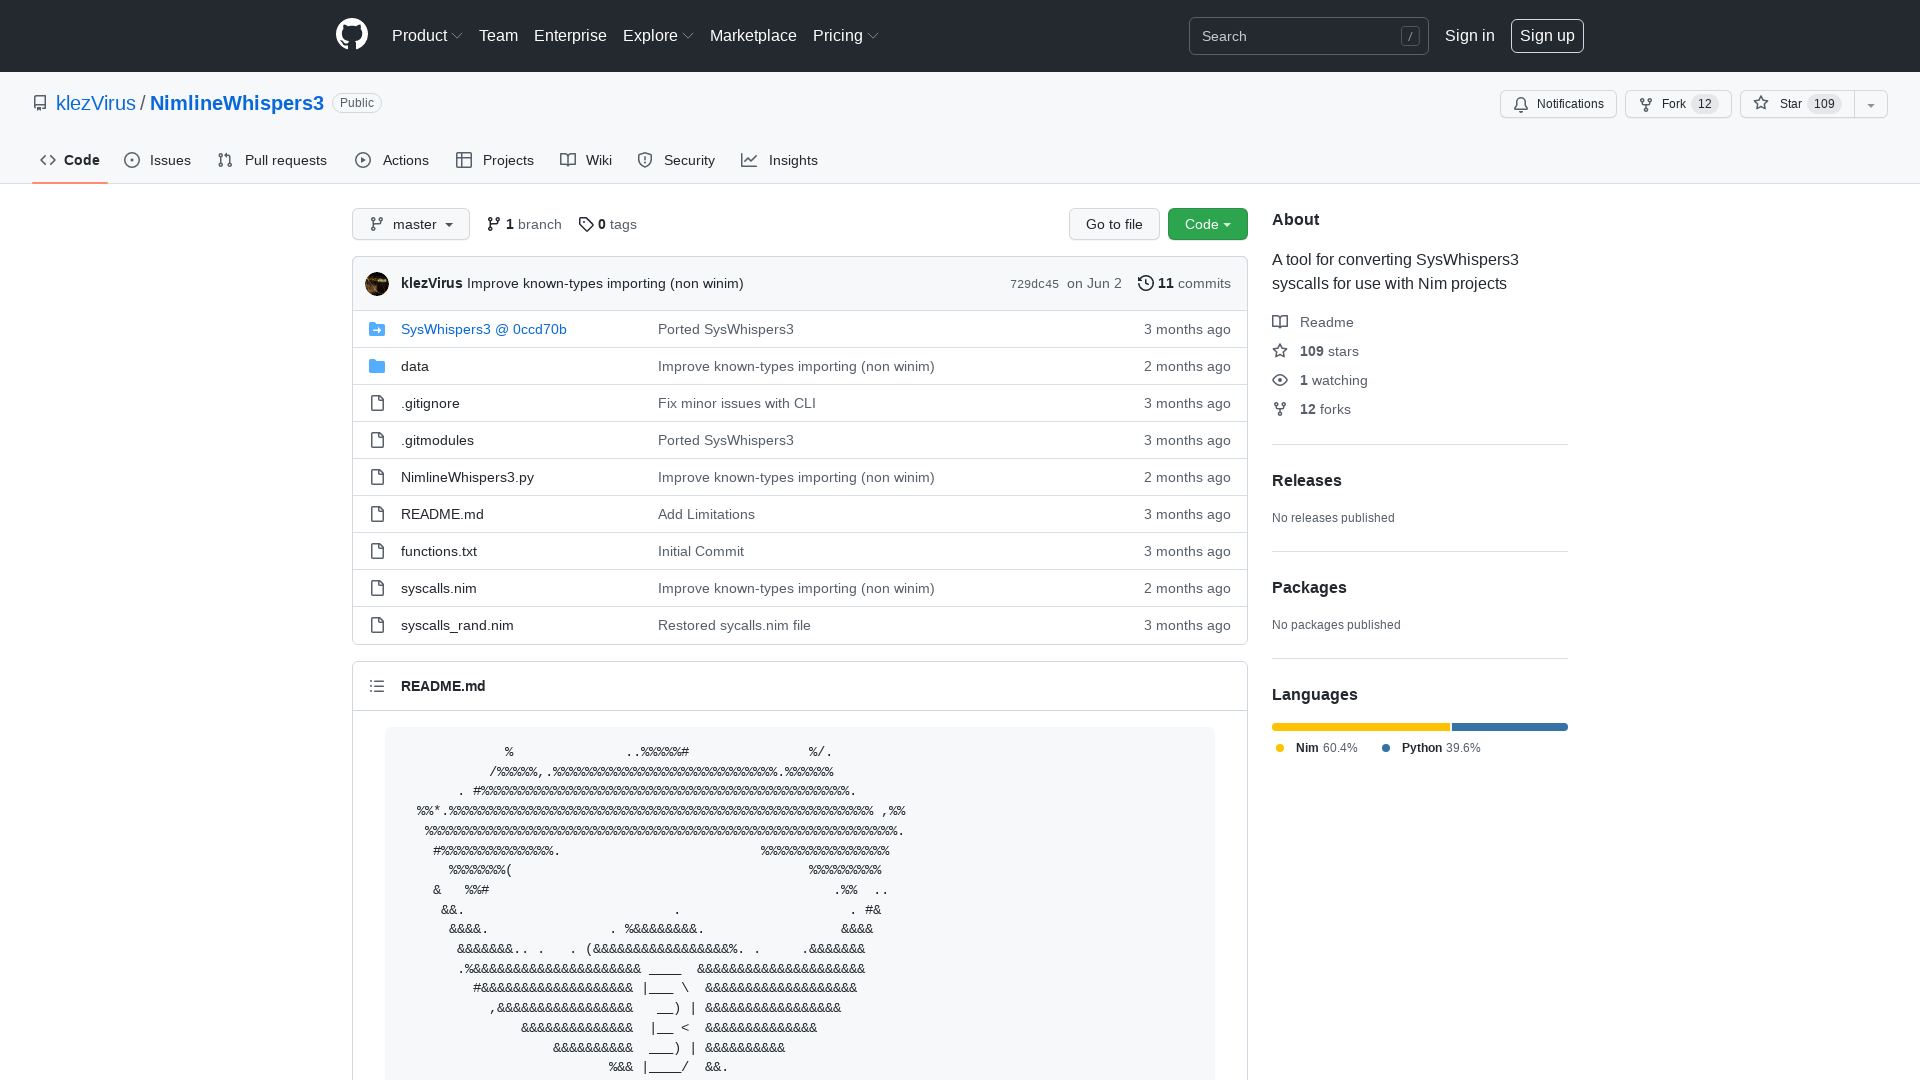Click the file icon beside functions.txt

tap(377, 551)
